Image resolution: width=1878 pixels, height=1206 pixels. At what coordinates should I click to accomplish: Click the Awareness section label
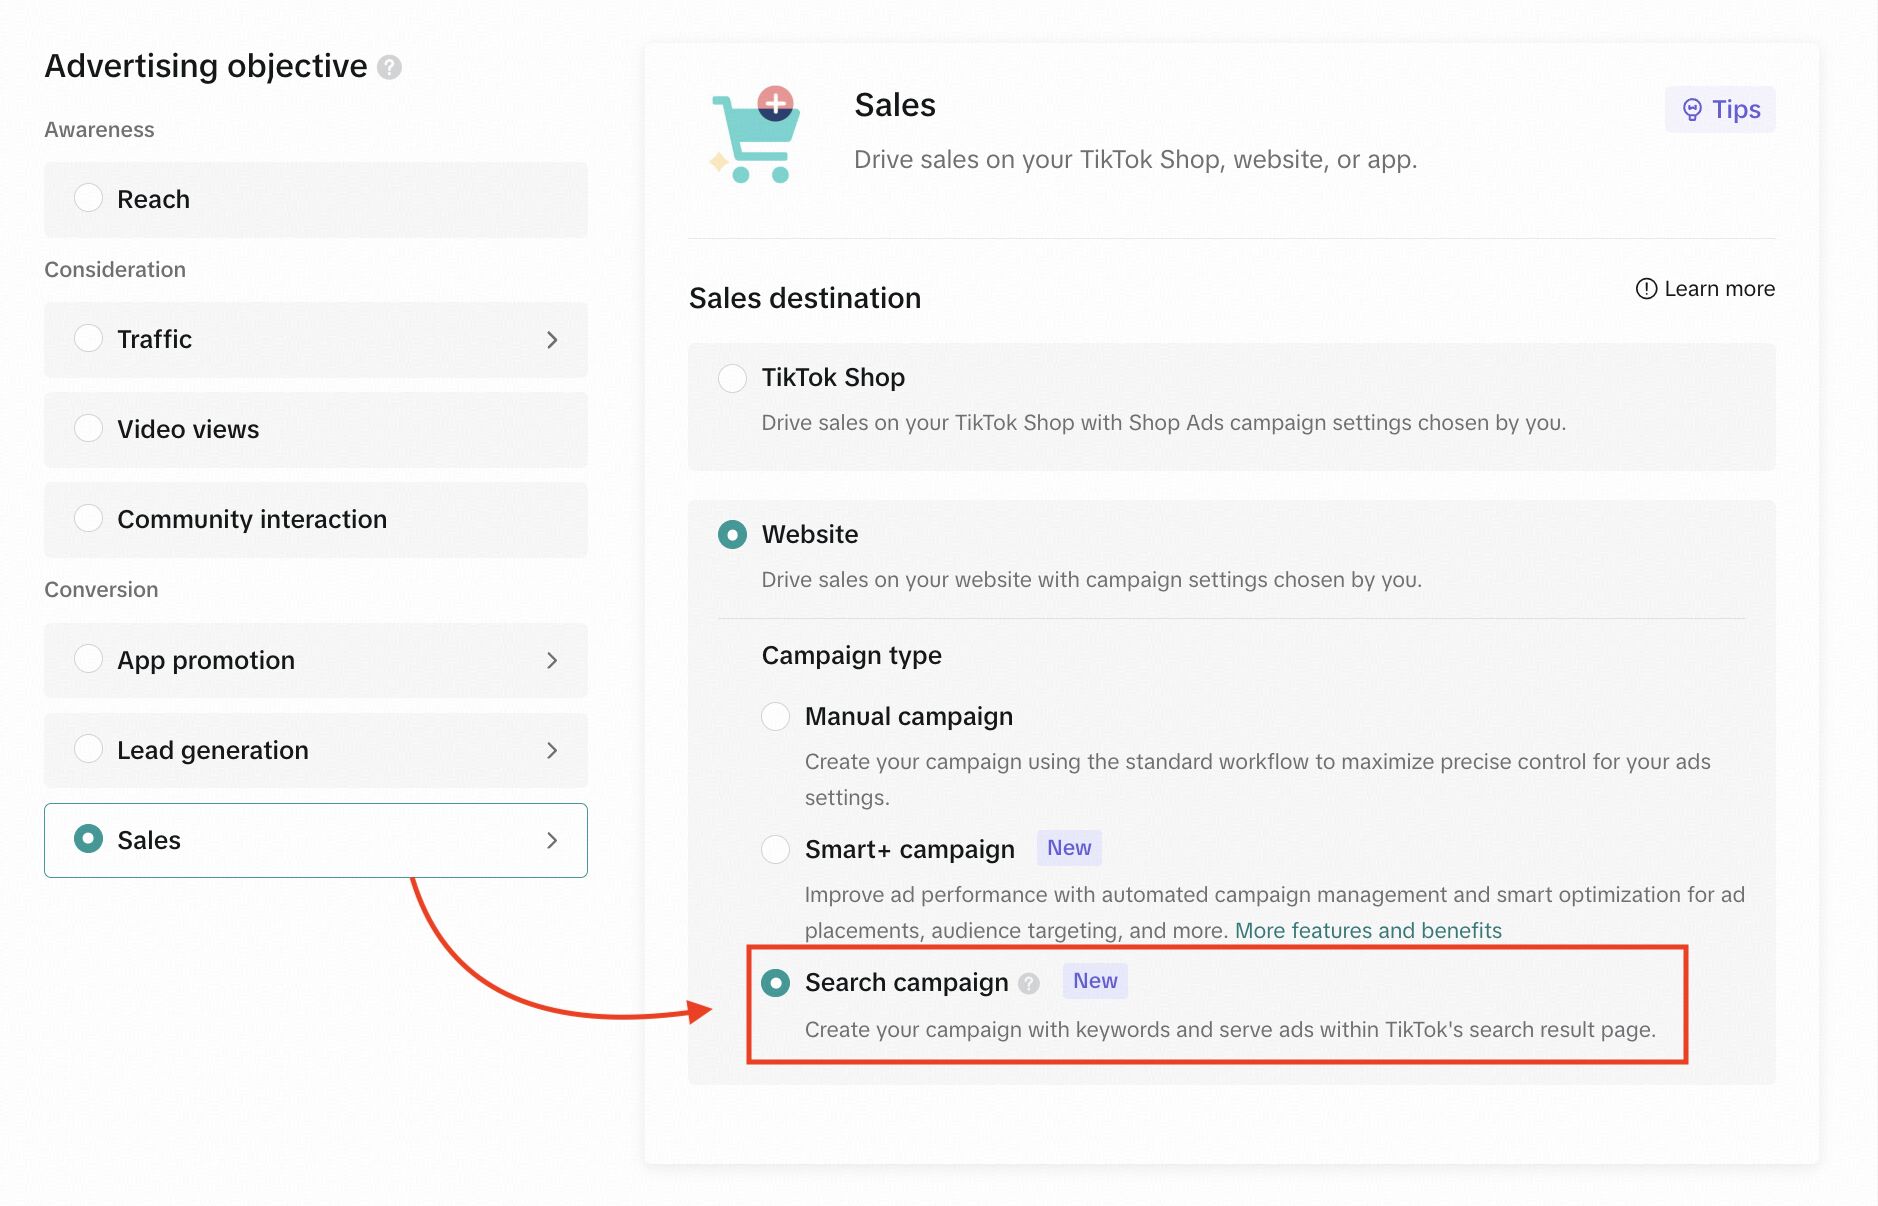pyautogui.click(x=99, y=130)
